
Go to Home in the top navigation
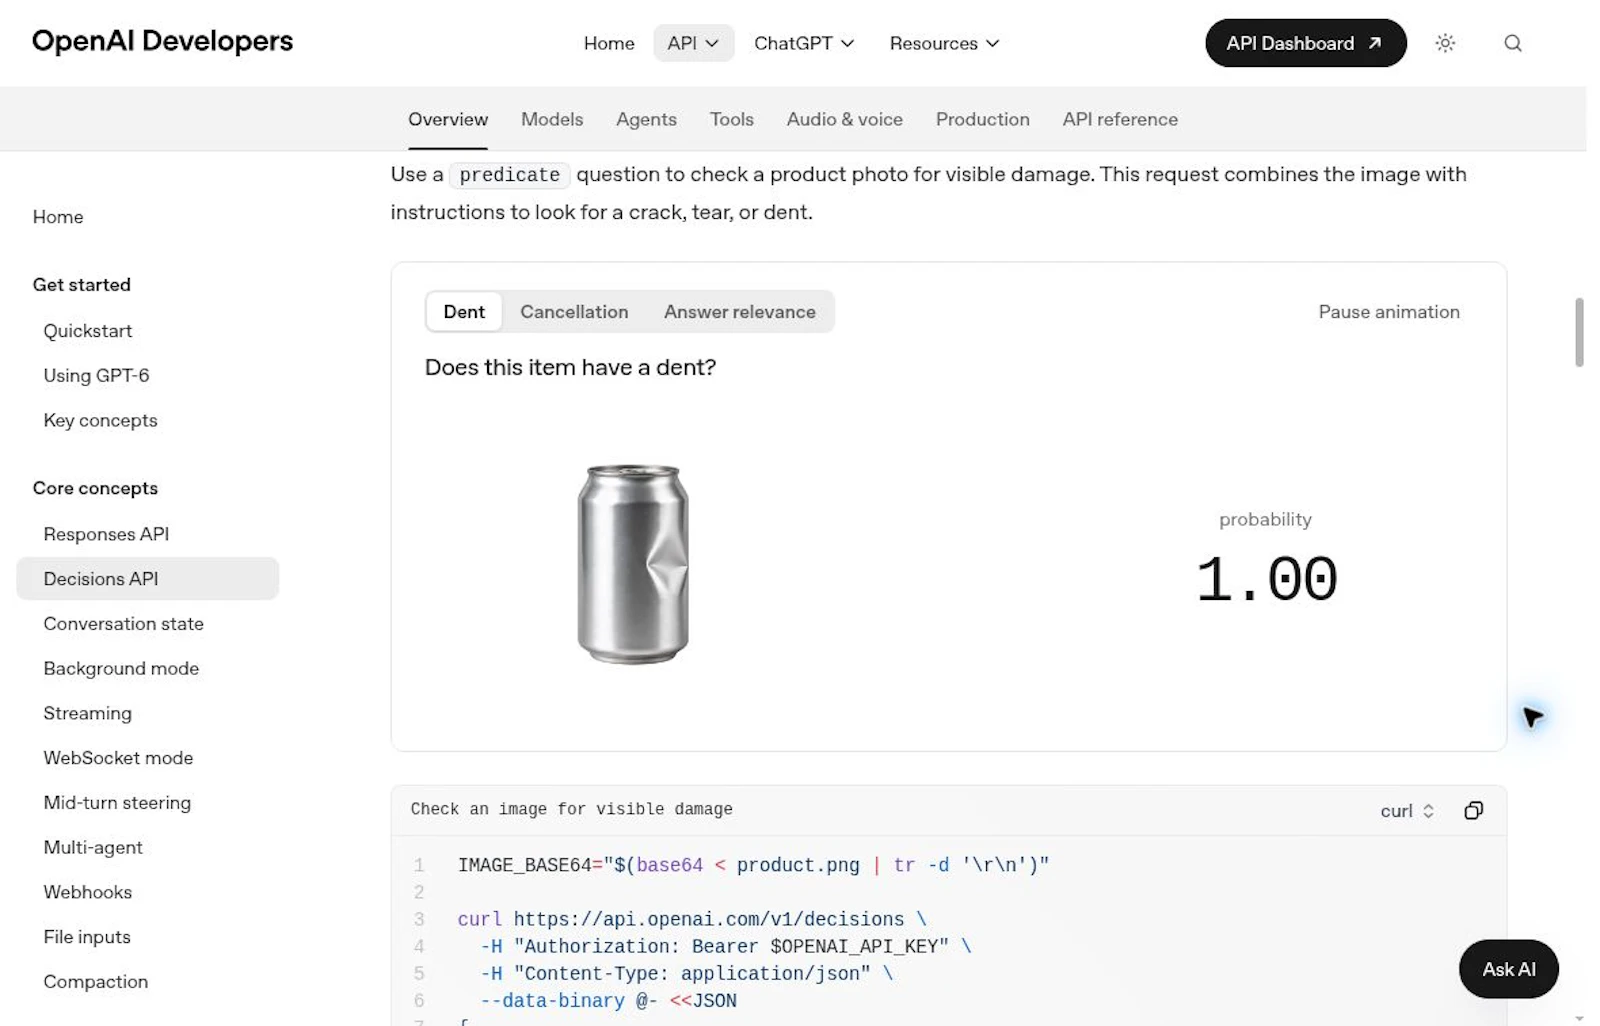pyautogui.click(x=609, y=43)
